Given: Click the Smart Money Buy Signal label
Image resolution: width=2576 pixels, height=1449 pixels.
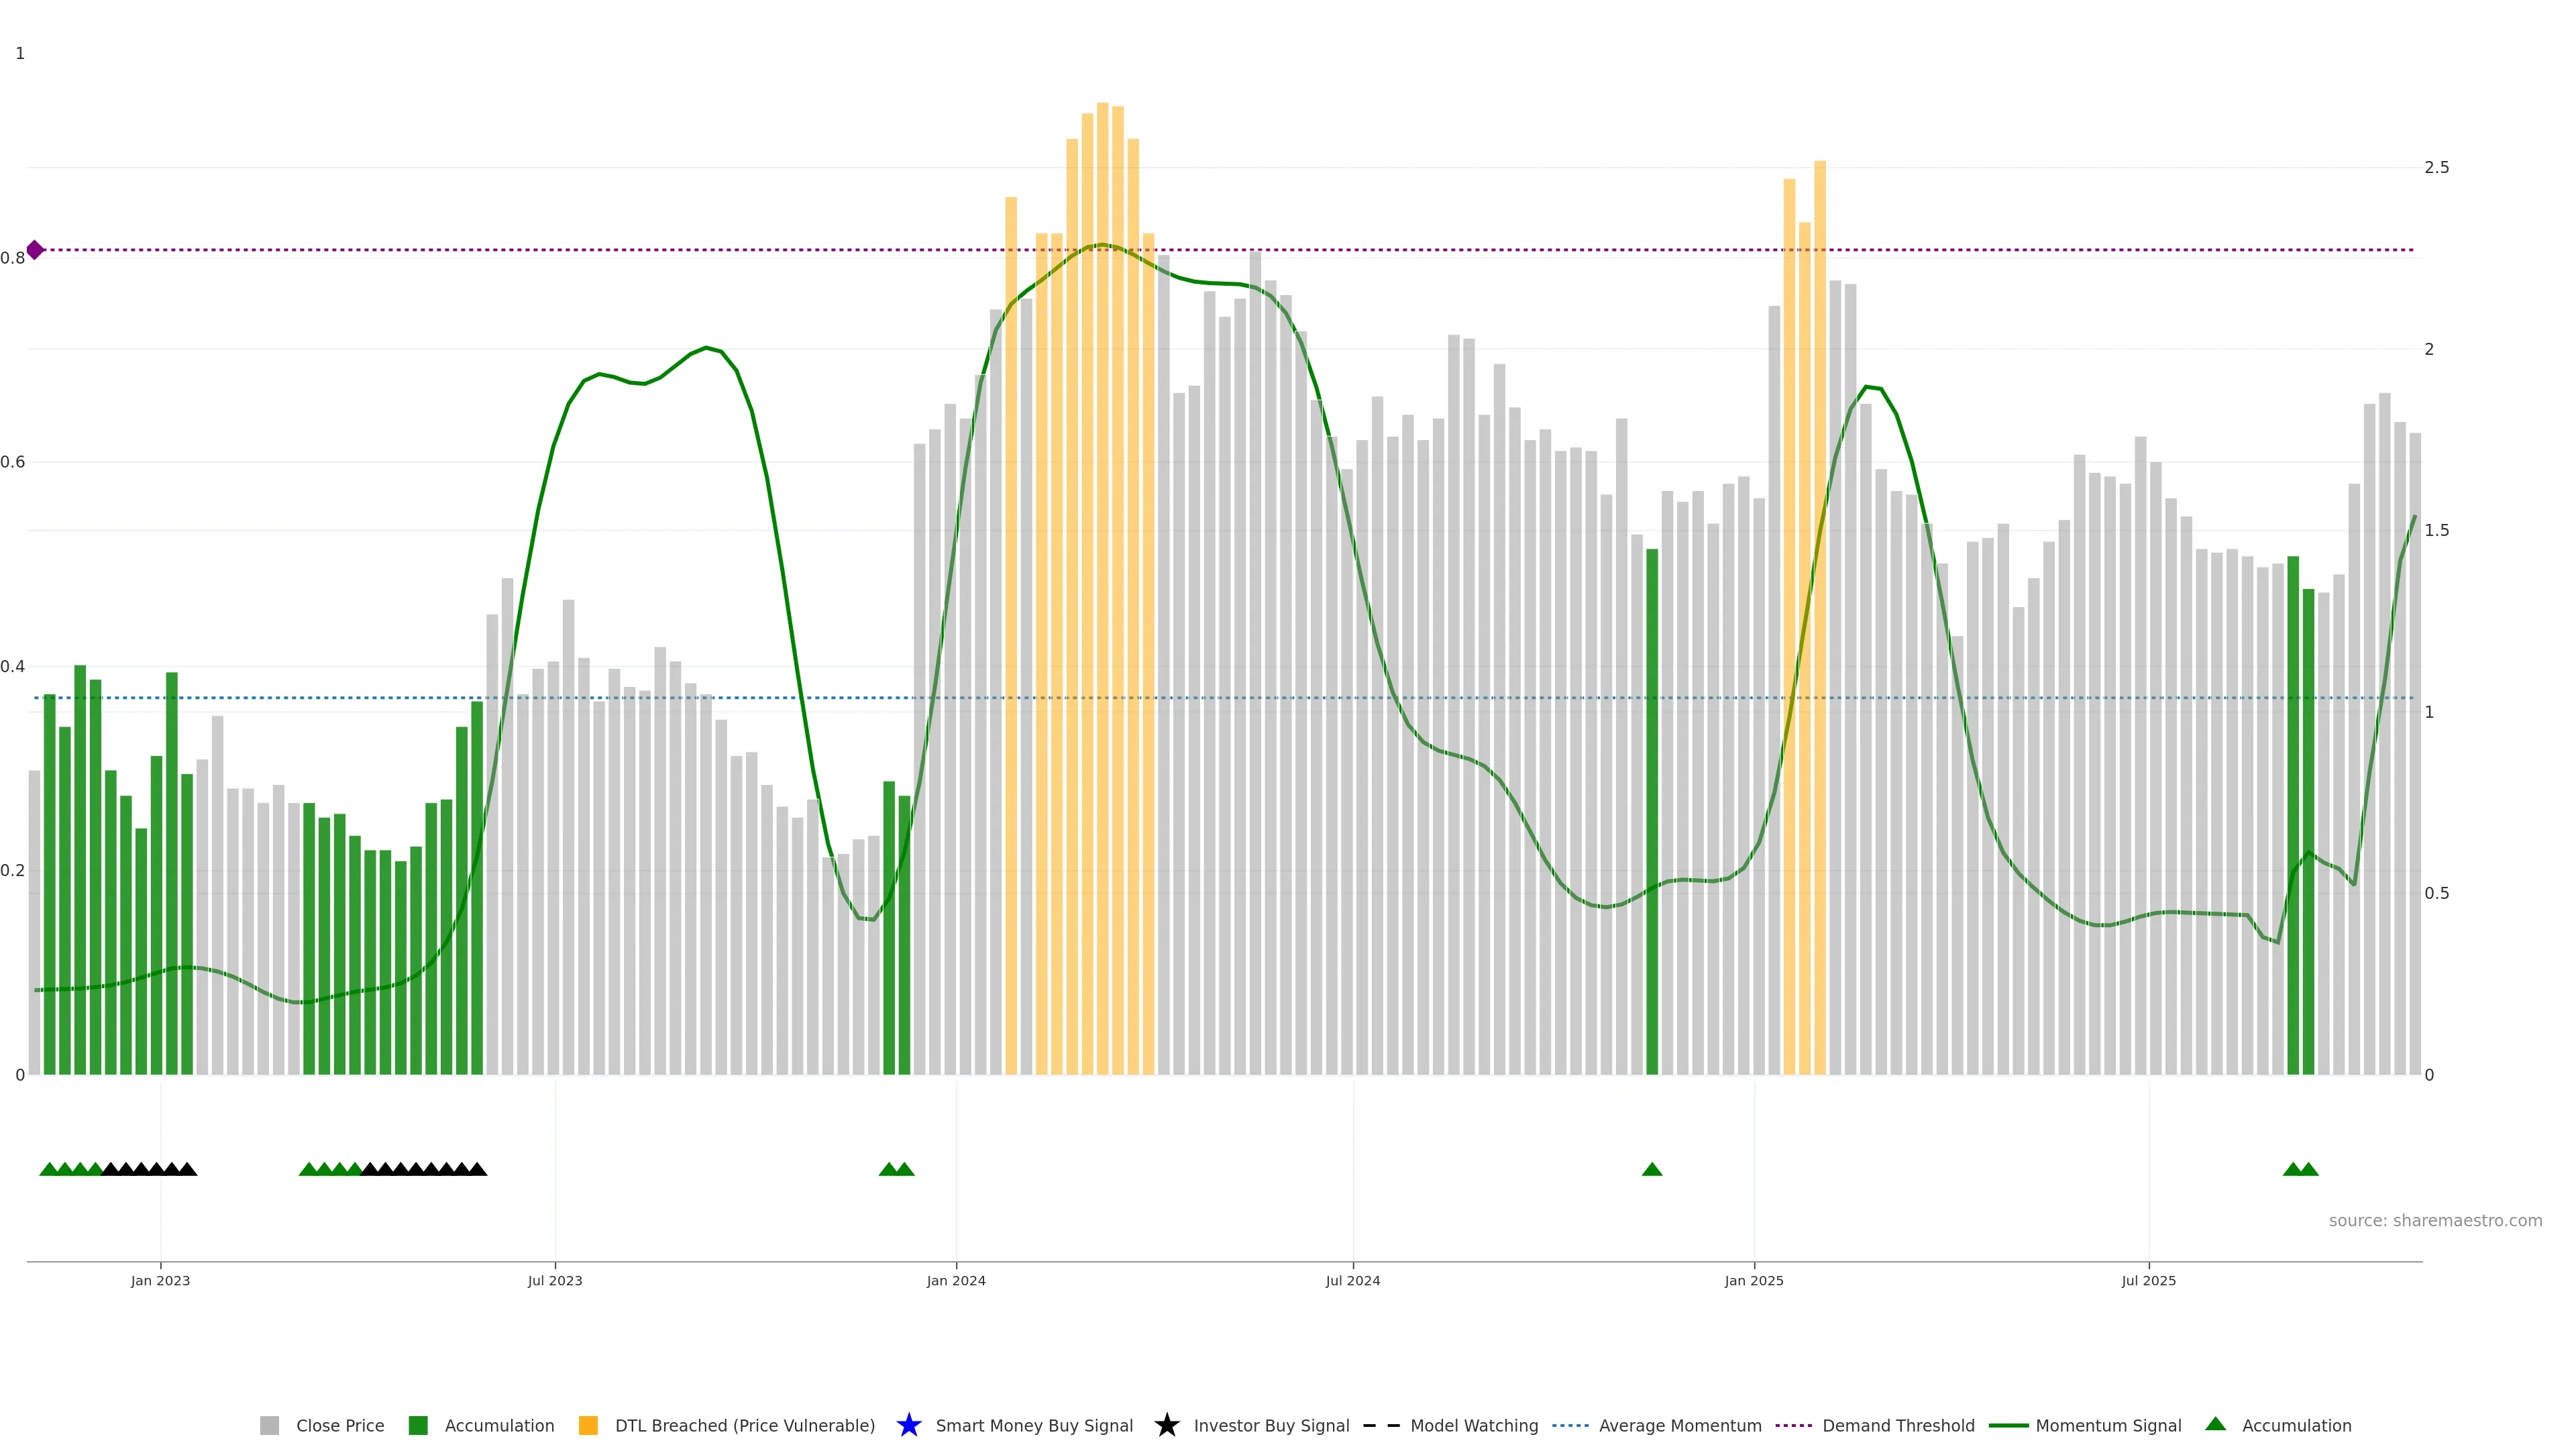Looking at the screenshot, I should pyautogui.click(x=1034, y=1425).
